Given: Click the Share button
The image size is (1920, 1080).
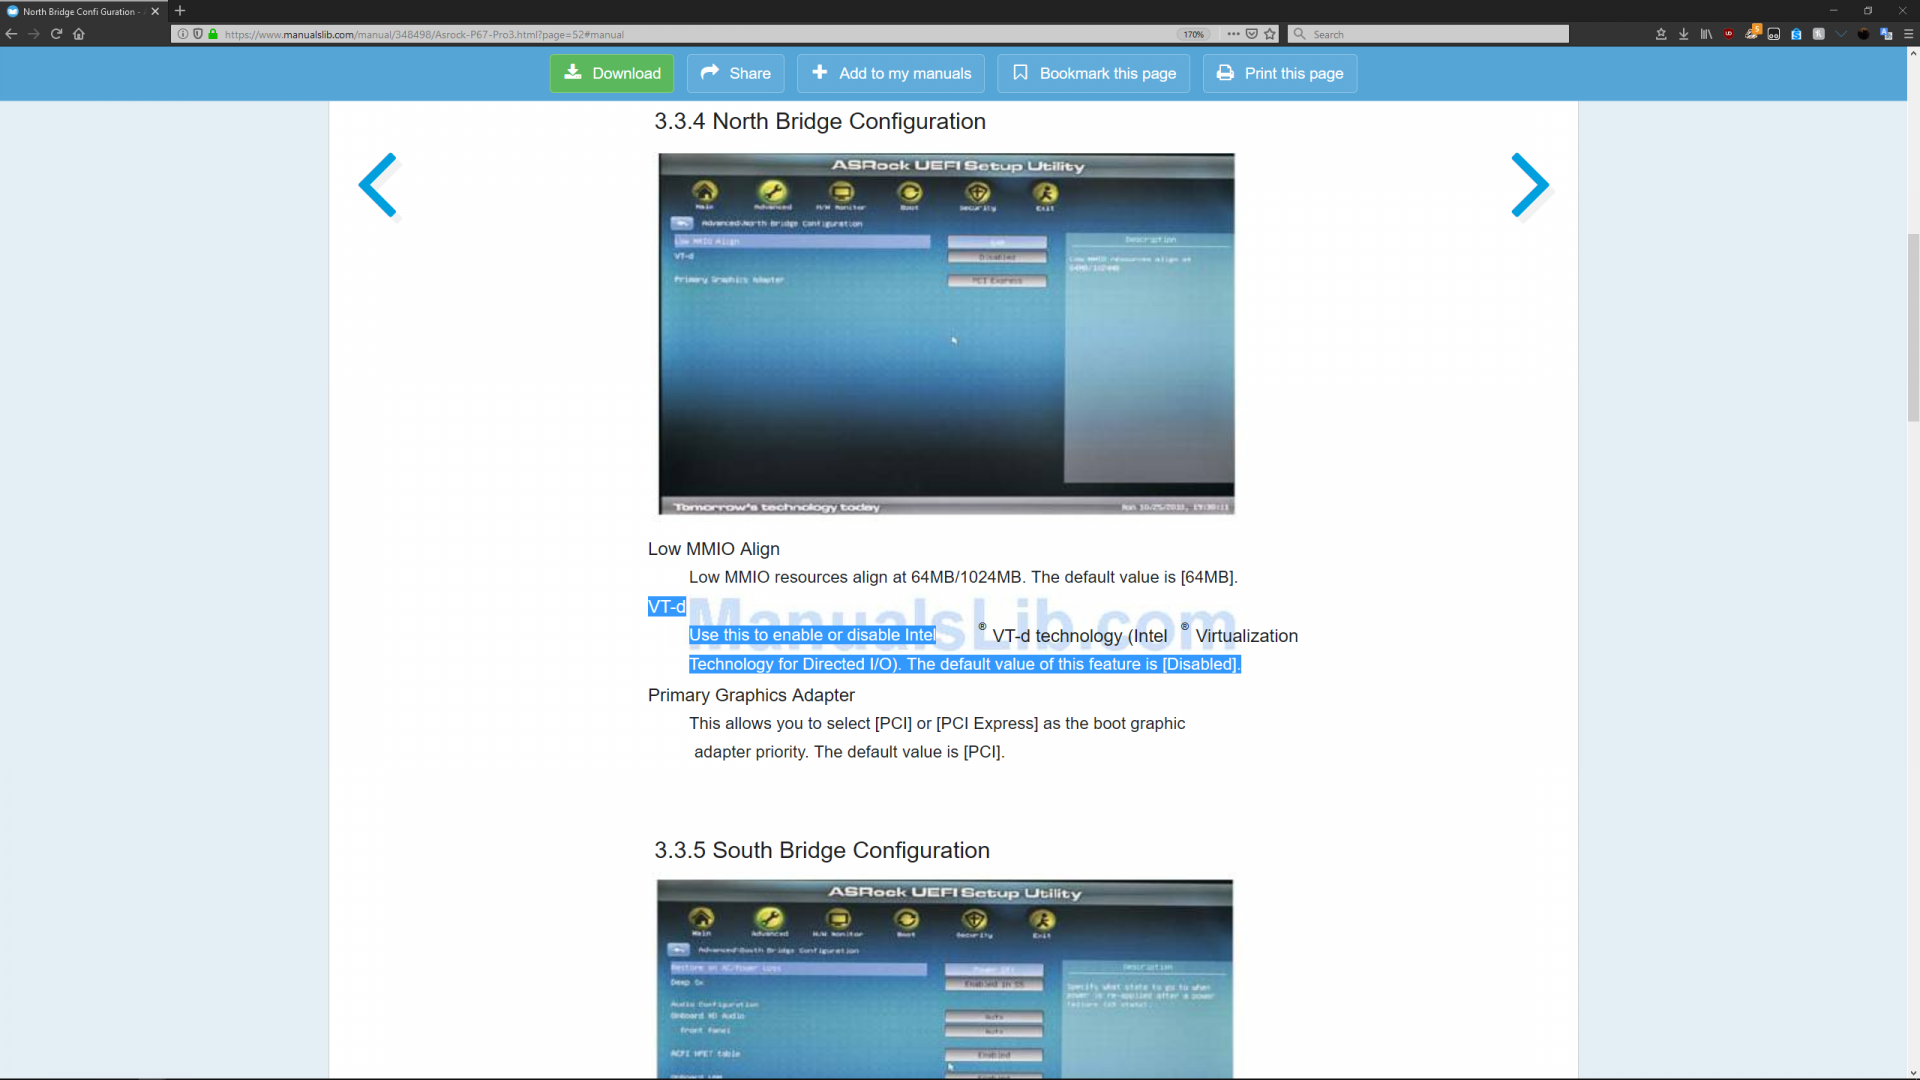Looking at the screenshot, I should [735, 73].
